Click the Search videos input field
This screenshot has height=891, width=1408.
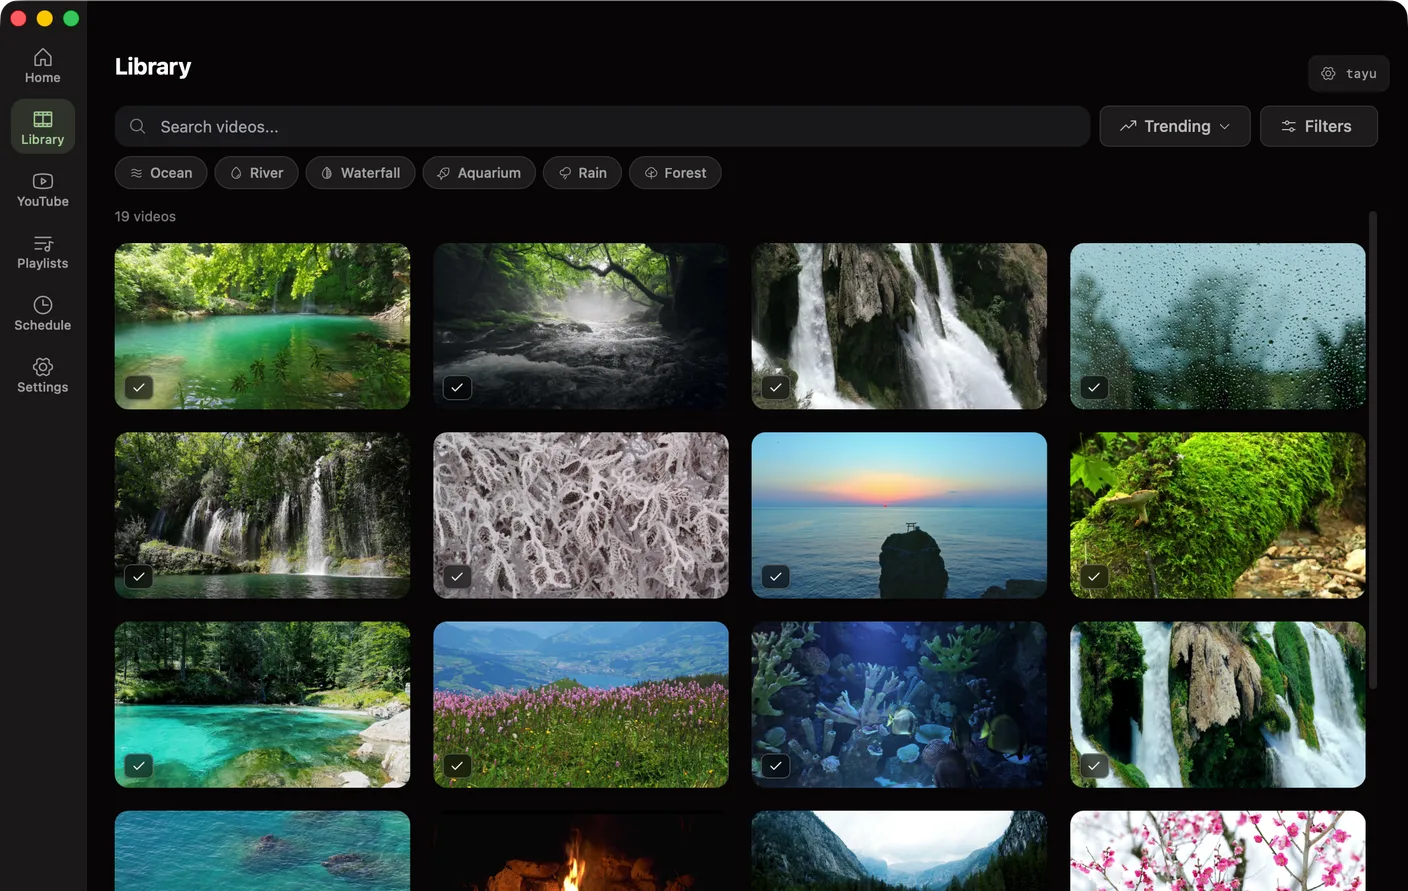602,126
